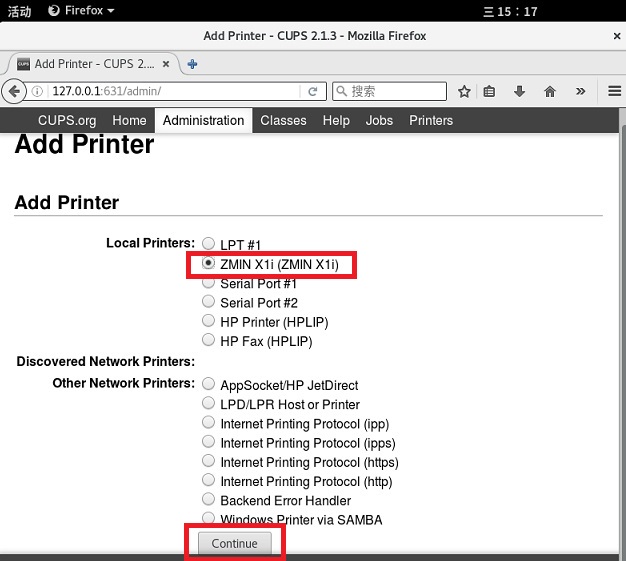Select Windows Printer via SAMBA option
Viewport: 626px width, 561px height.
tap(208, 518)
